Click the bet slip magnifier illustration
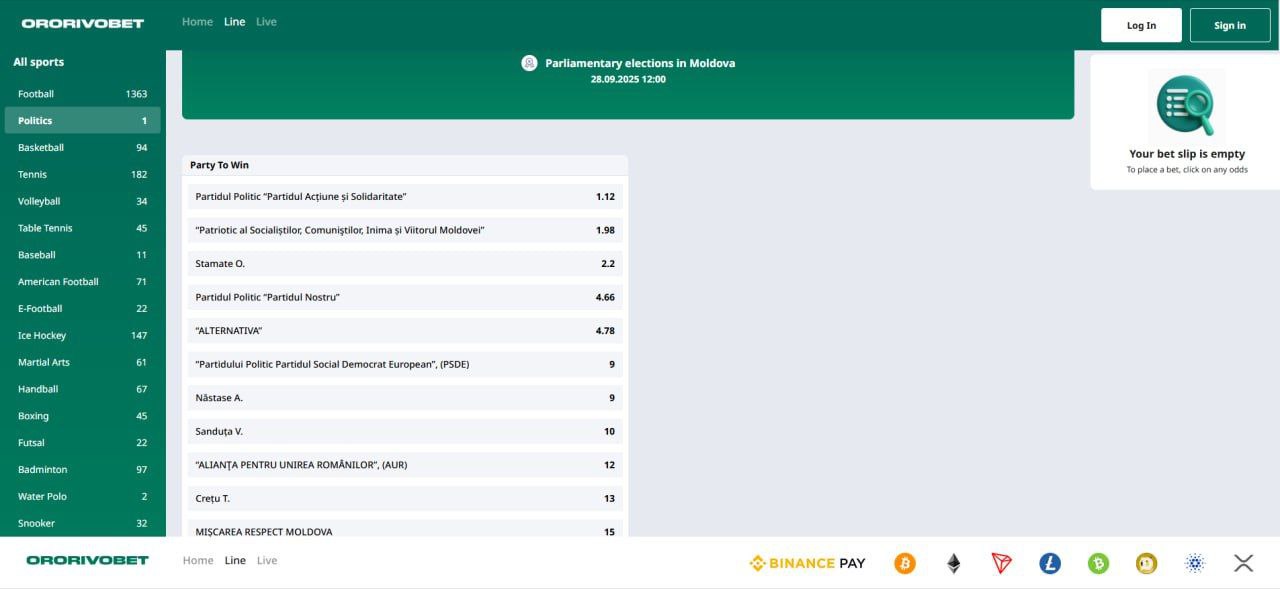1280x591 pixels. [x=1187, y=106]
